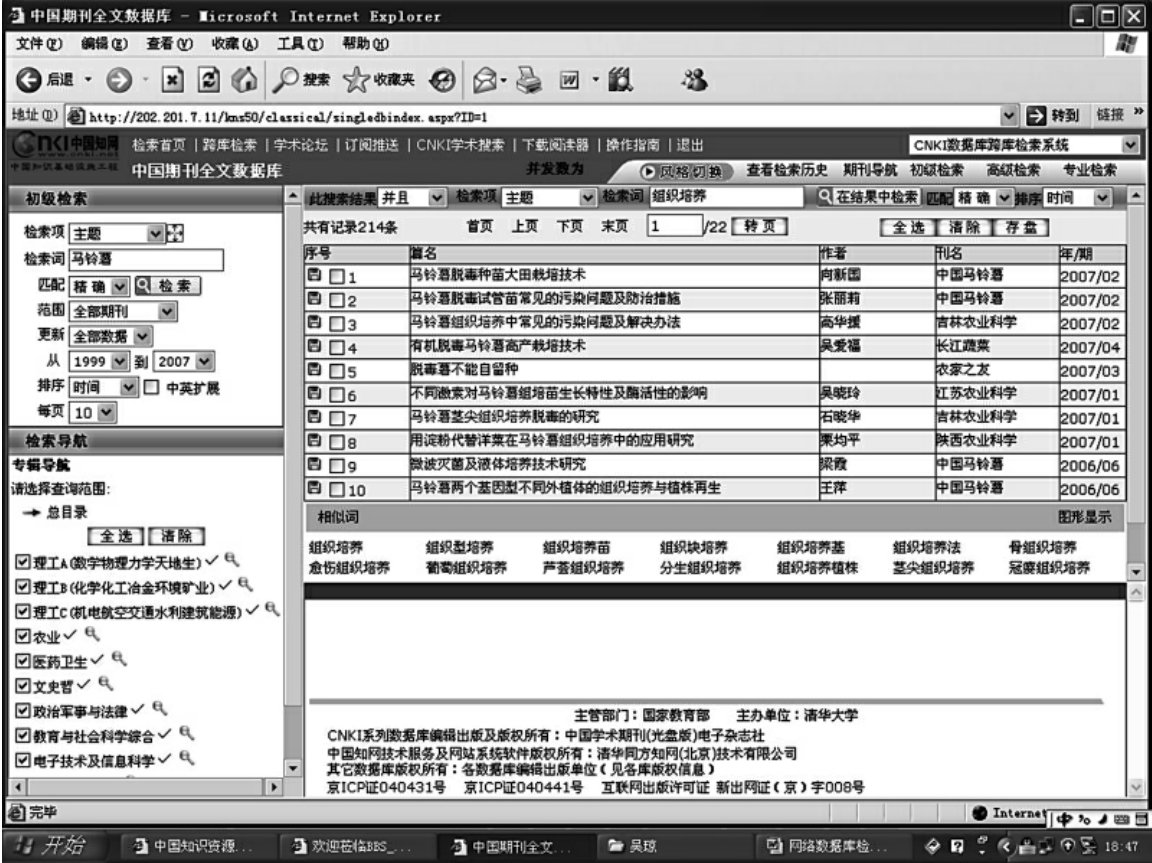Open the 收藏 menu
This screenshot has width=1152, height=863.
click(234, 43)
